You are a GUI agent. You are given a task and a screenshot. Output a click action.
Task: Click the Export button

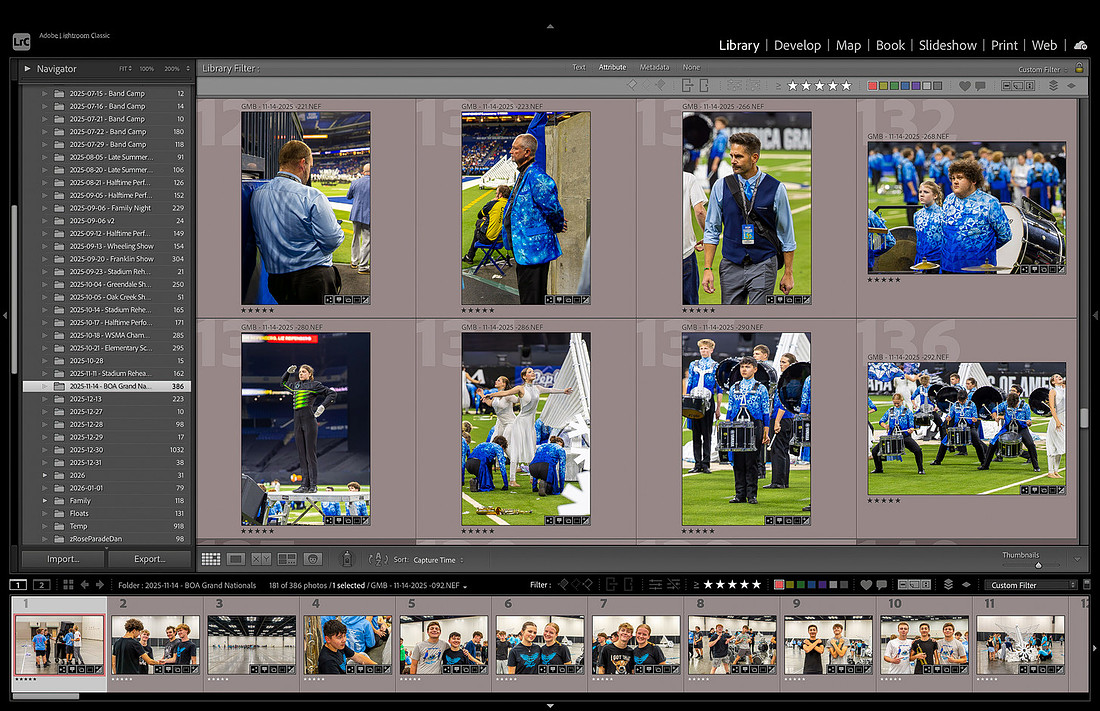click(149, 559)
